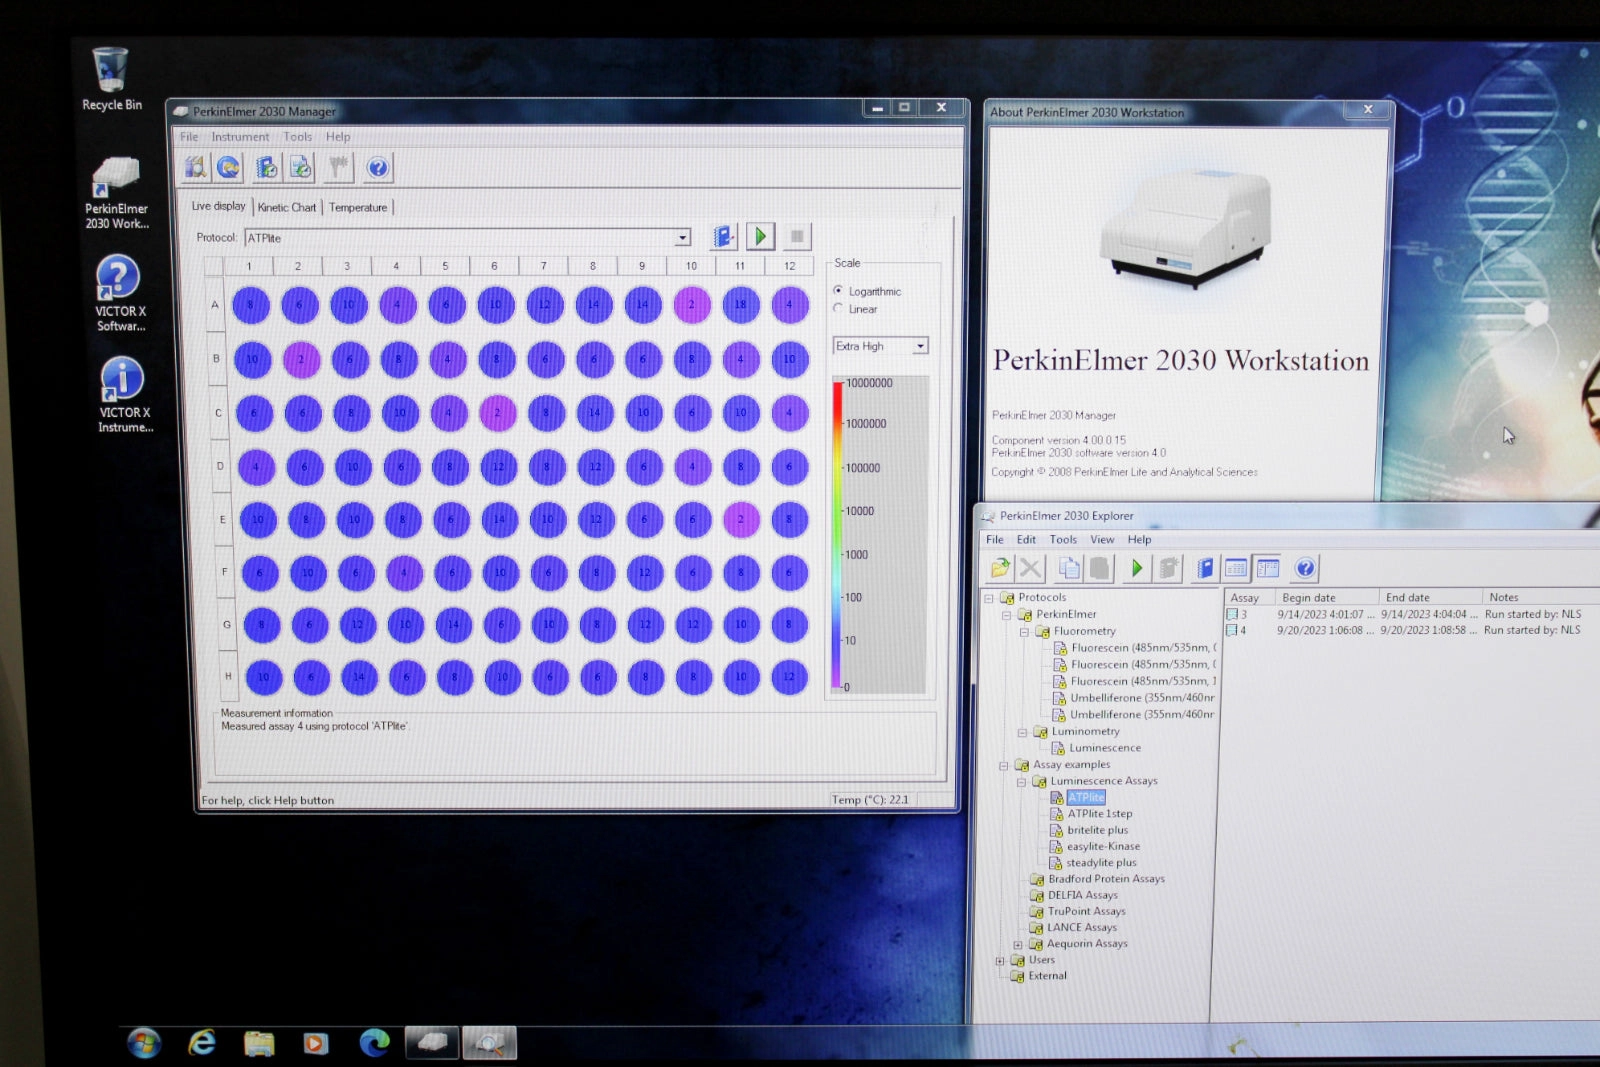The width and height of the screenshot is (1600, 1067).
Task: Select plate well A1
Action: point(251,305)
